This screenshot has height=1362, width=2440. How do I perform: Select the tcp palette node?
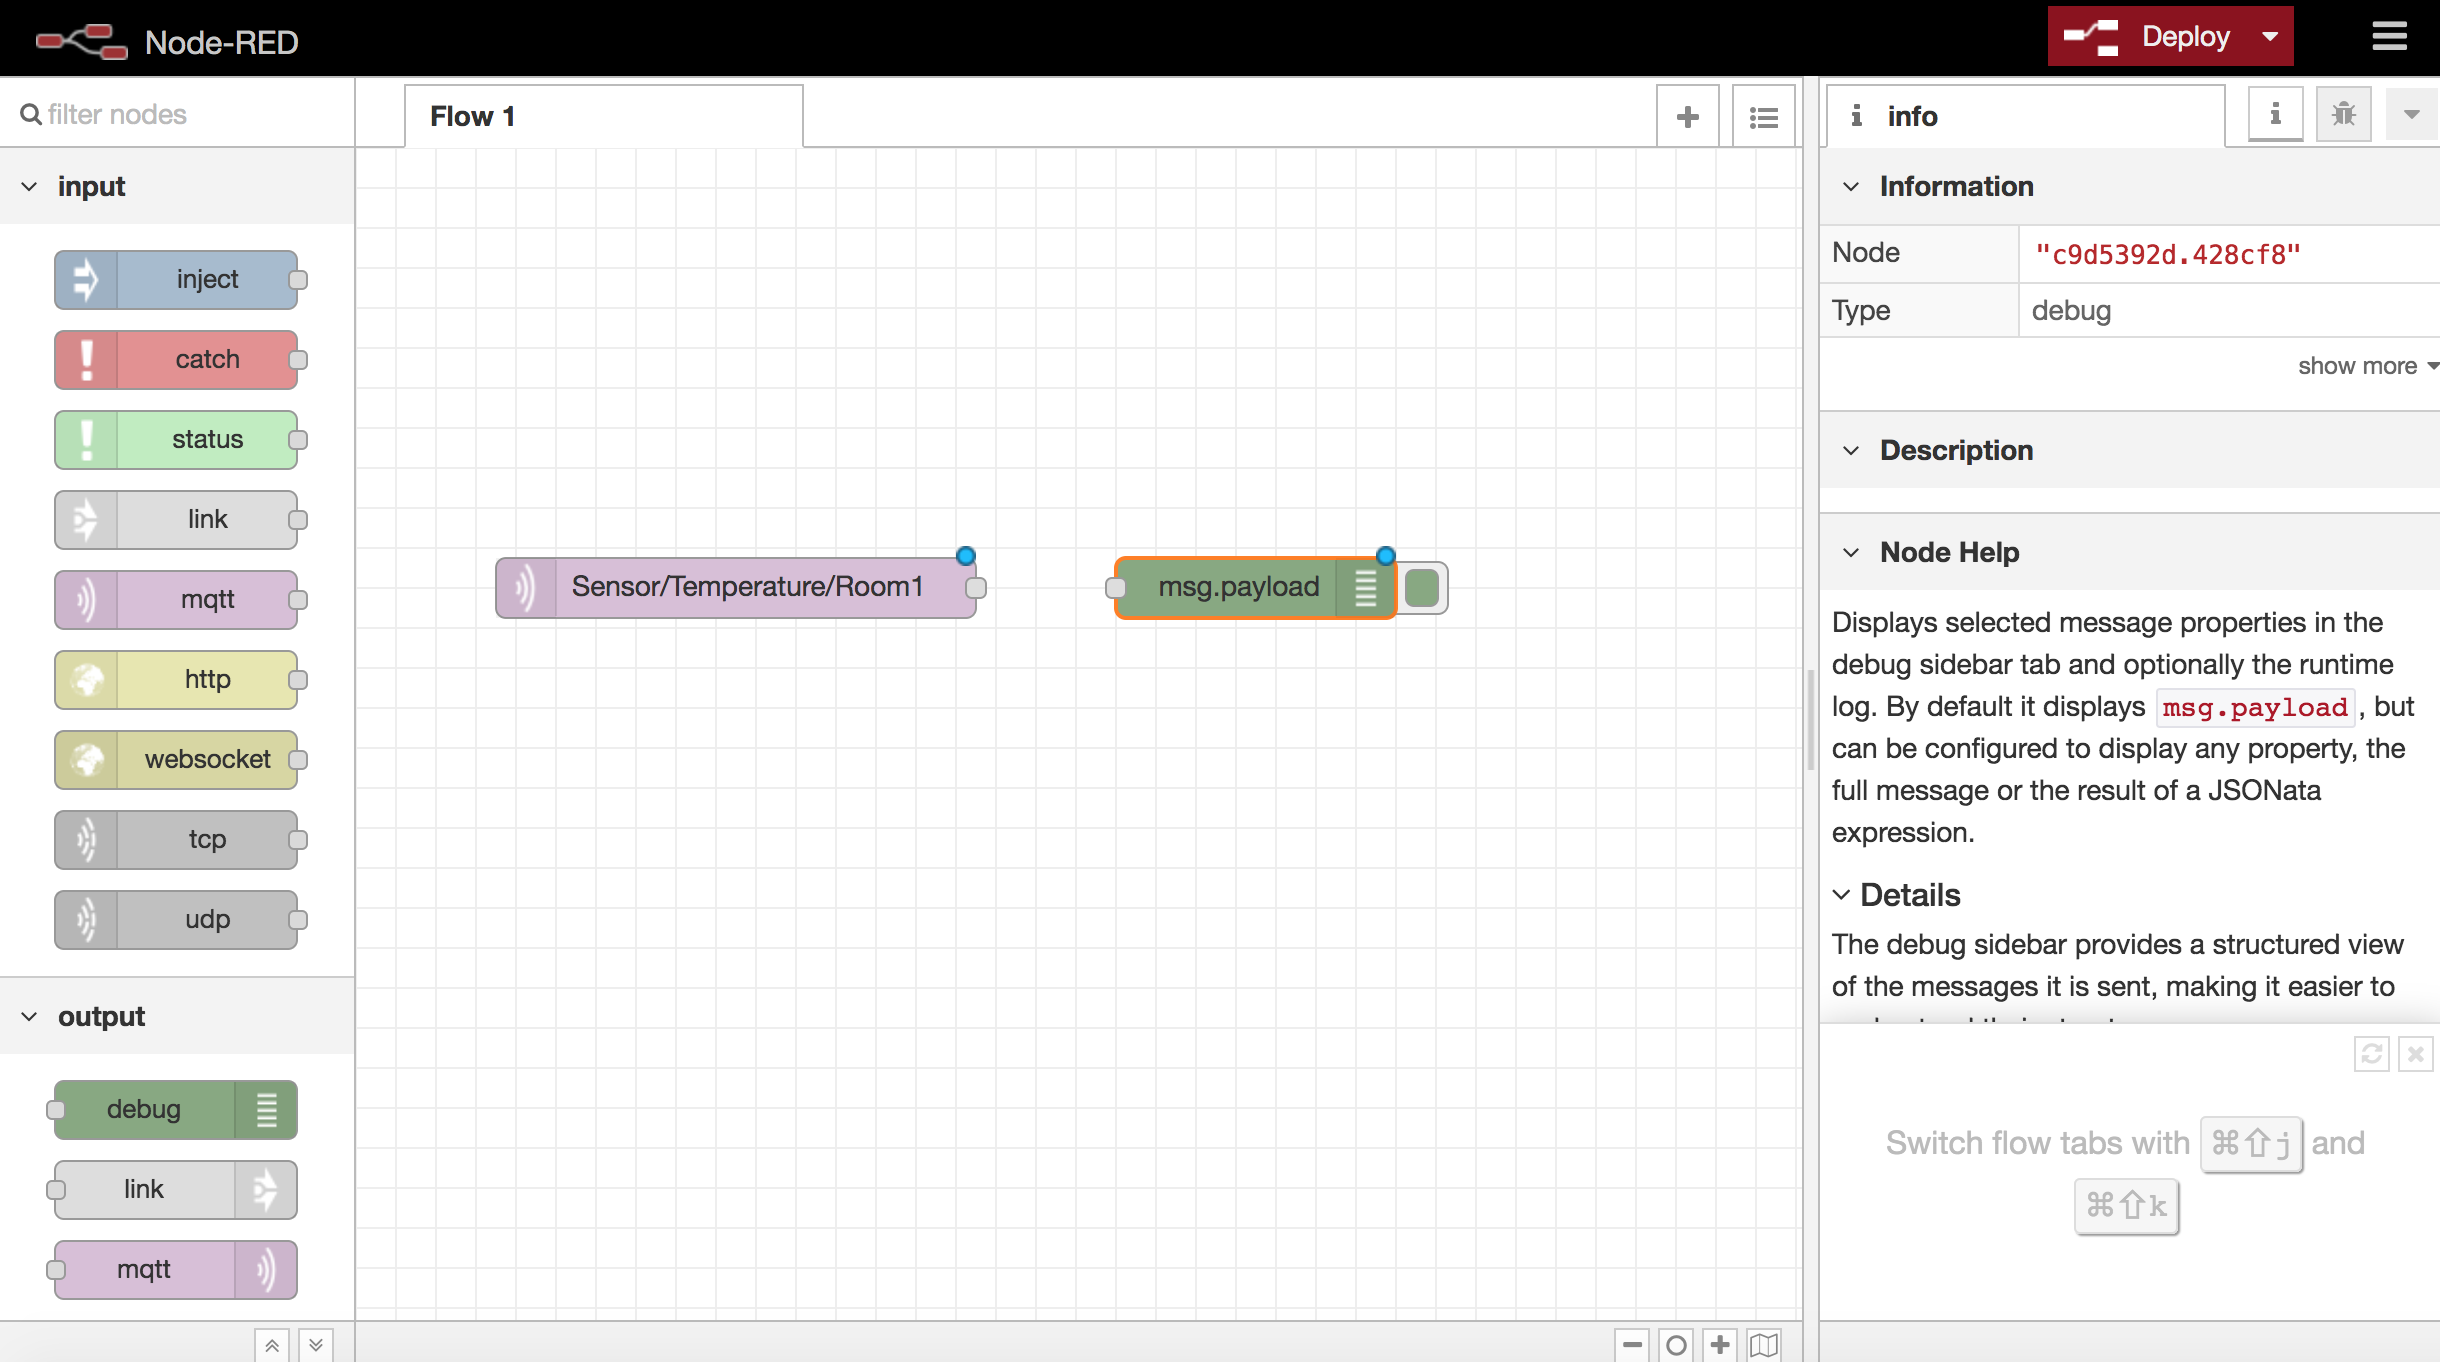pos(177,839)
